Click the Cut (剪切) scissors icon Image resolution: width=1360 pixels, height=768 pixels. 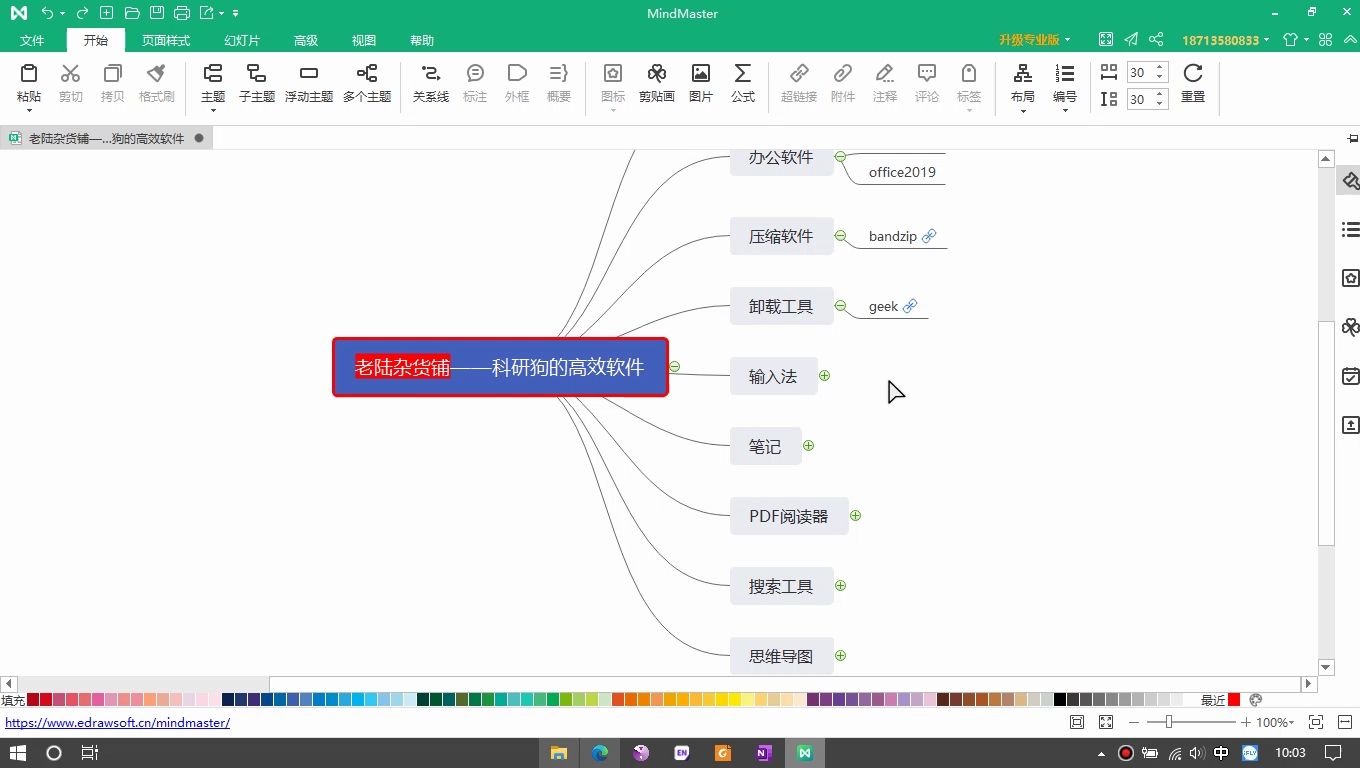click(70, 73)
